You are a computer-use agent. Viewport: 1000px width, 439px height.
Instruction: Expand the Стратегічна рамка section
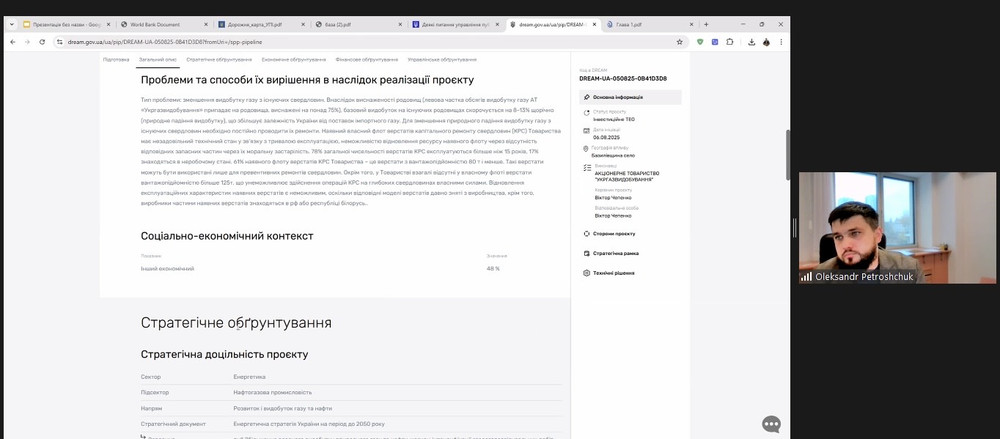coord(615,253)
